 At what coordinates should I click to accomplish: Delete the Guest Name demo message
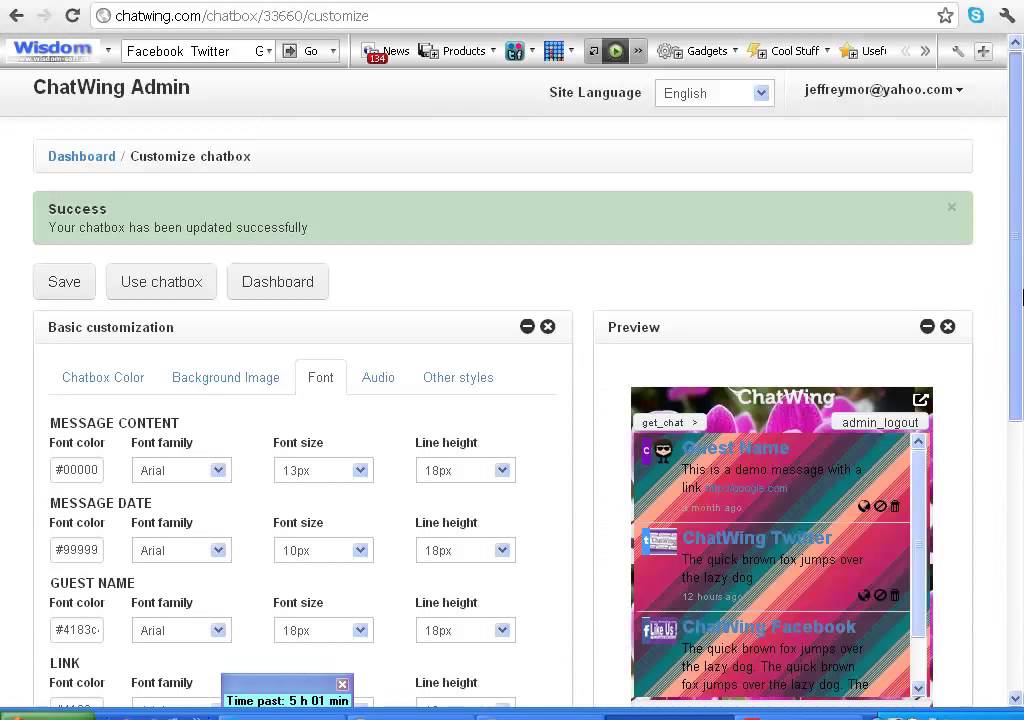(x=895, y=506)
